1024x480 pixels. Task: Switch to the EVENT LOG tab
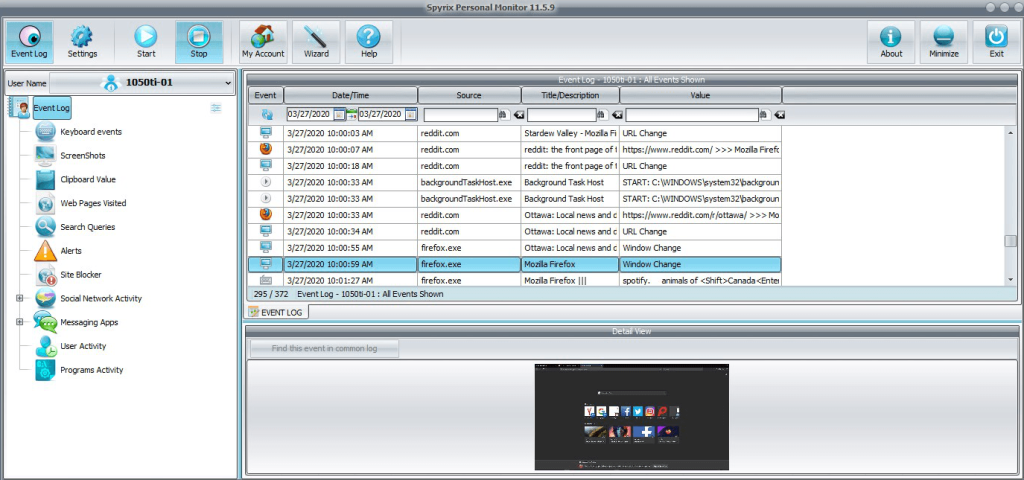277,313
